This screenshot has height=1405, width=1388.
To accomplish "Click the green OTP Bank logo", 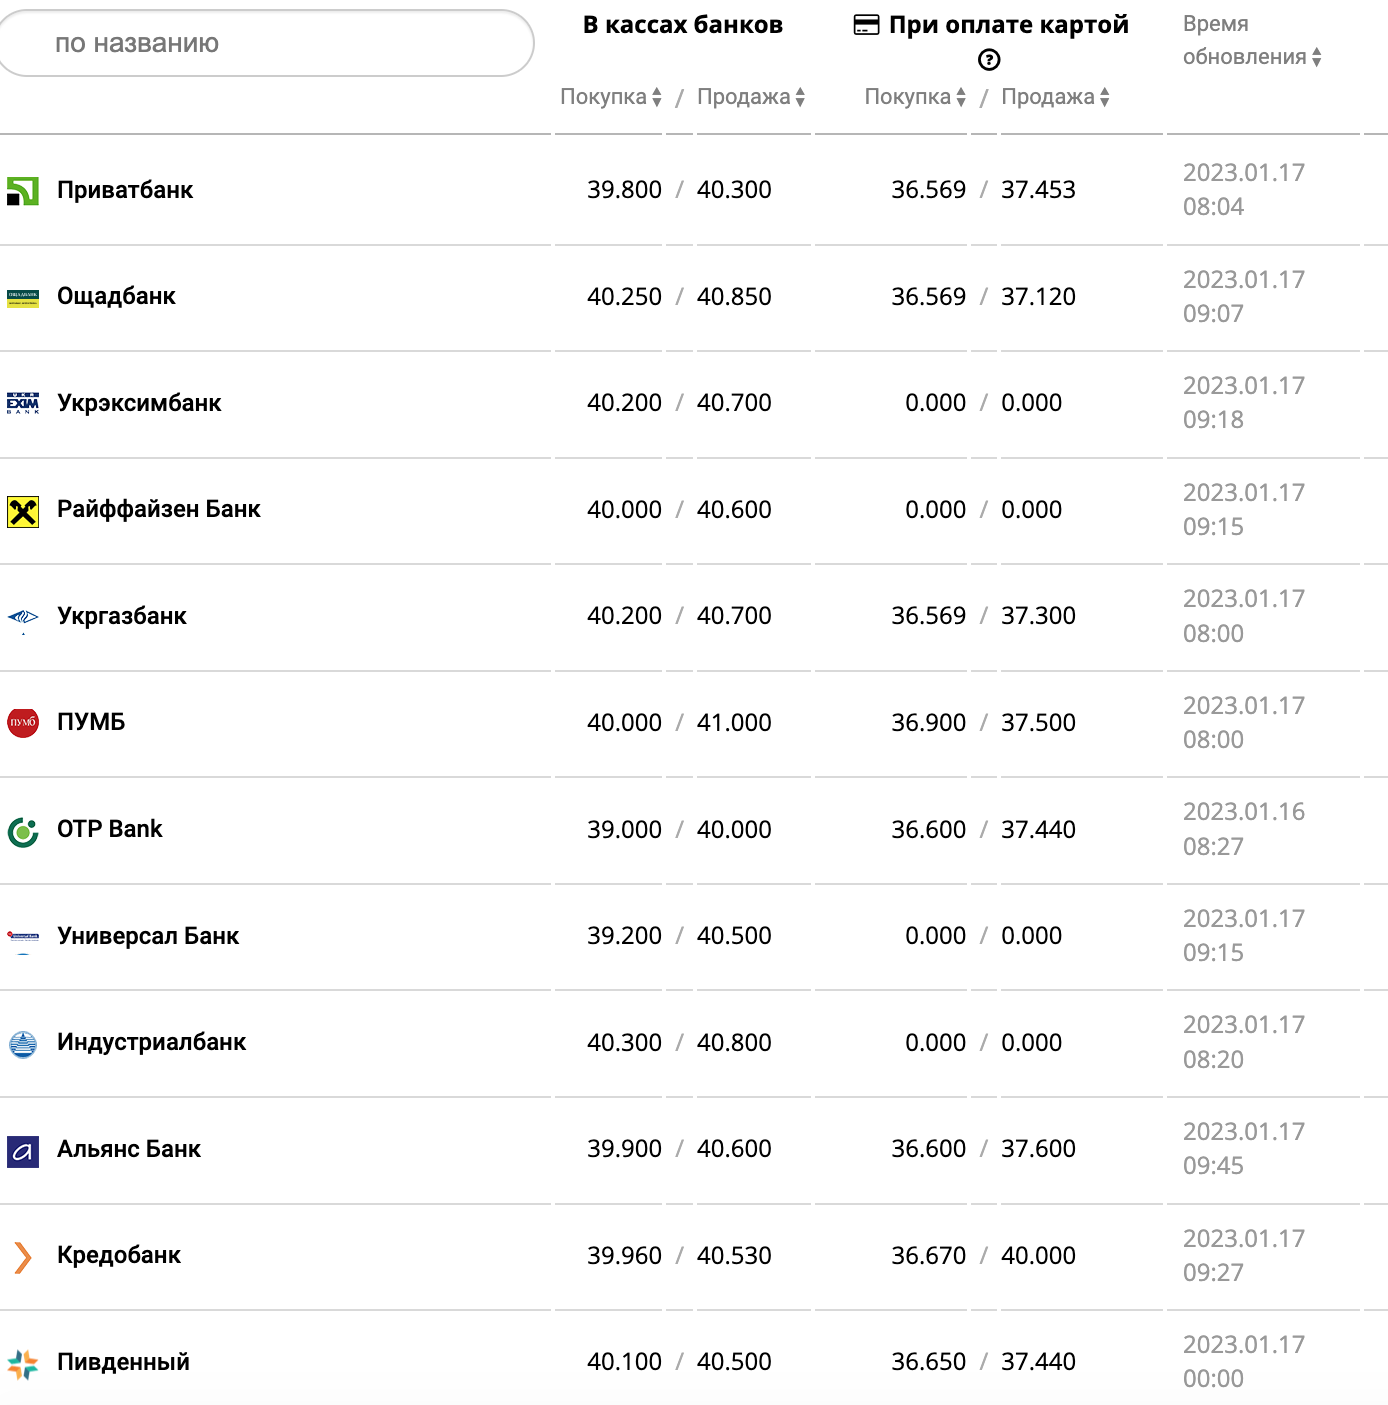I will (23, 831).
